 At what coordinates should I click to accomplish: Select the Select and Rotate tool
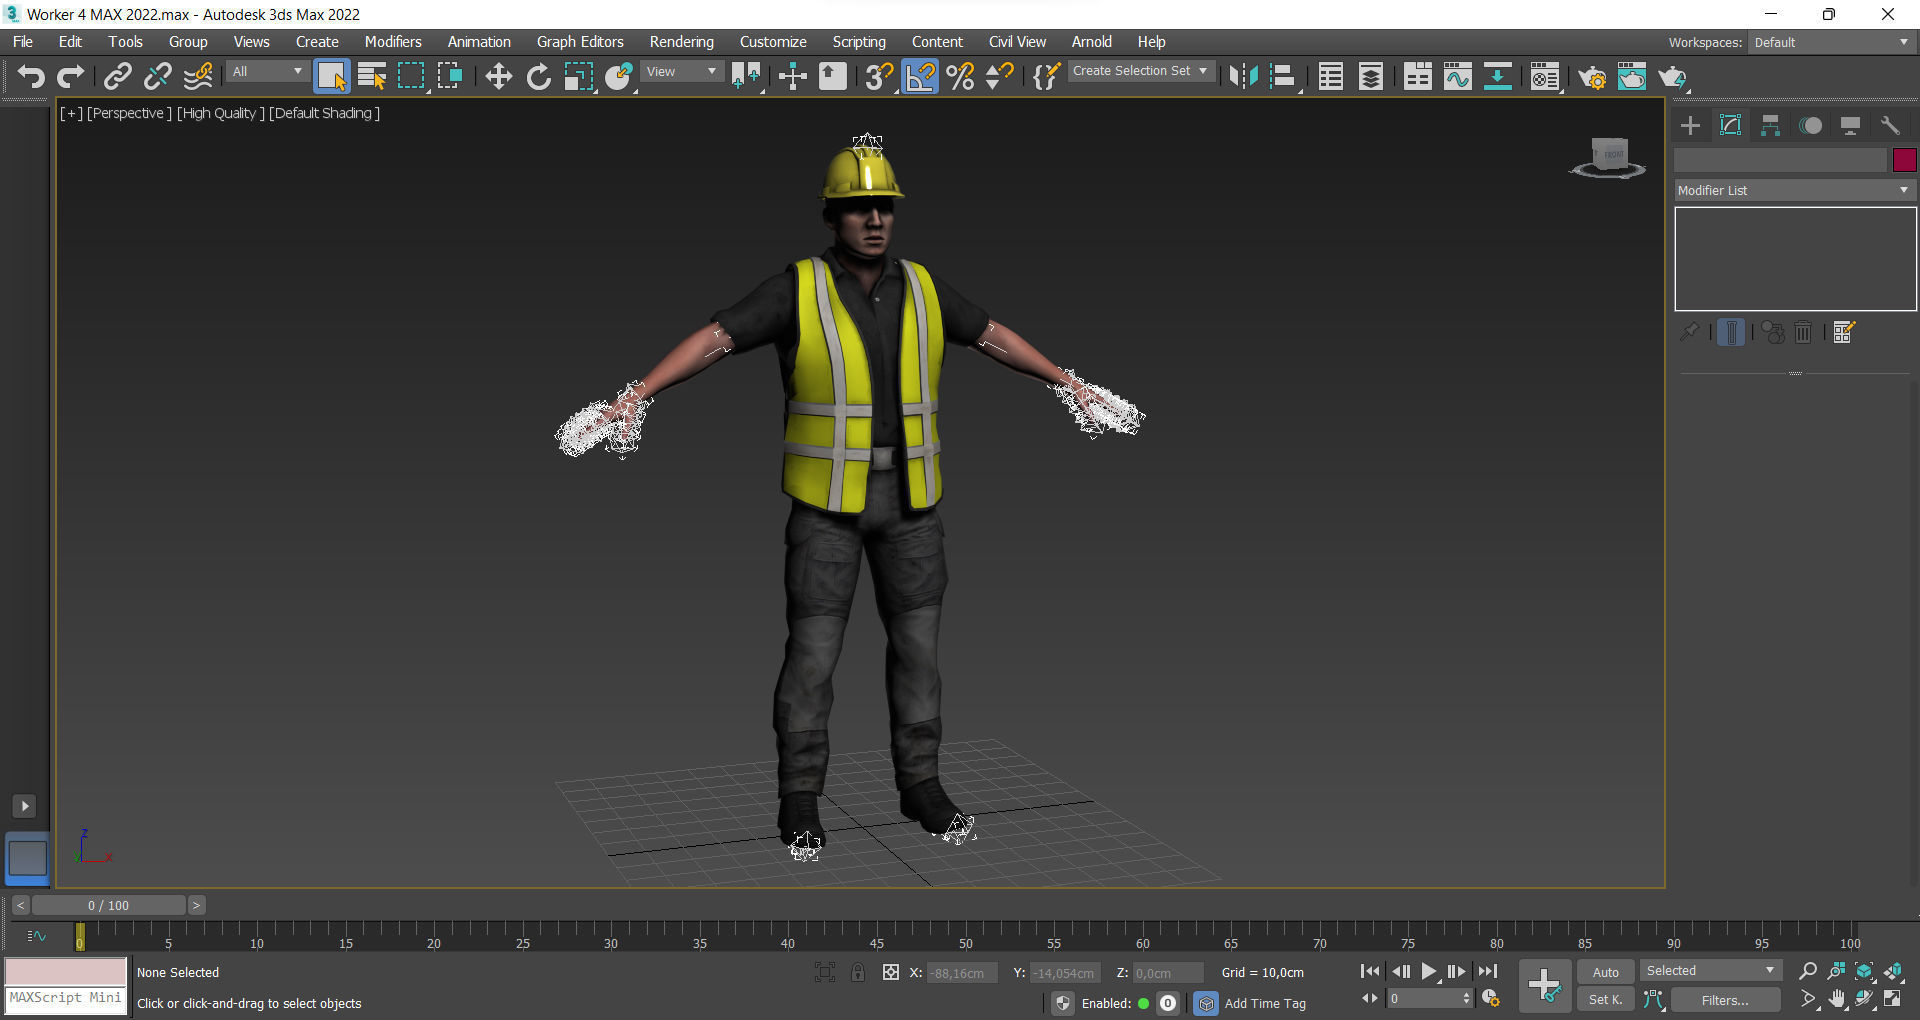point(538,77)
